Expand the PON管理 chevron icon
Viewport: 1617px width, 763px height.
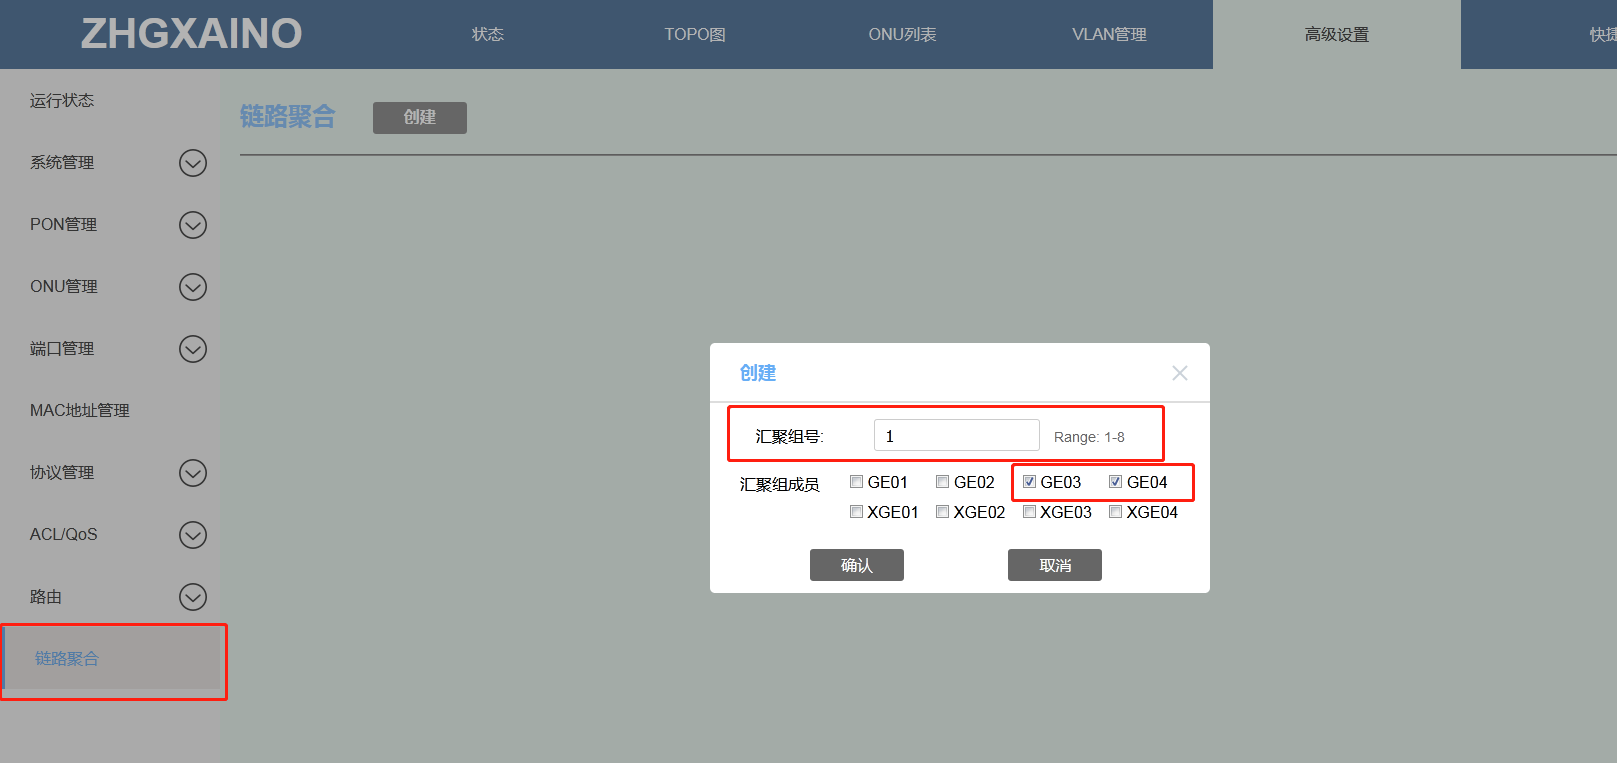click(x=193, y=225)
